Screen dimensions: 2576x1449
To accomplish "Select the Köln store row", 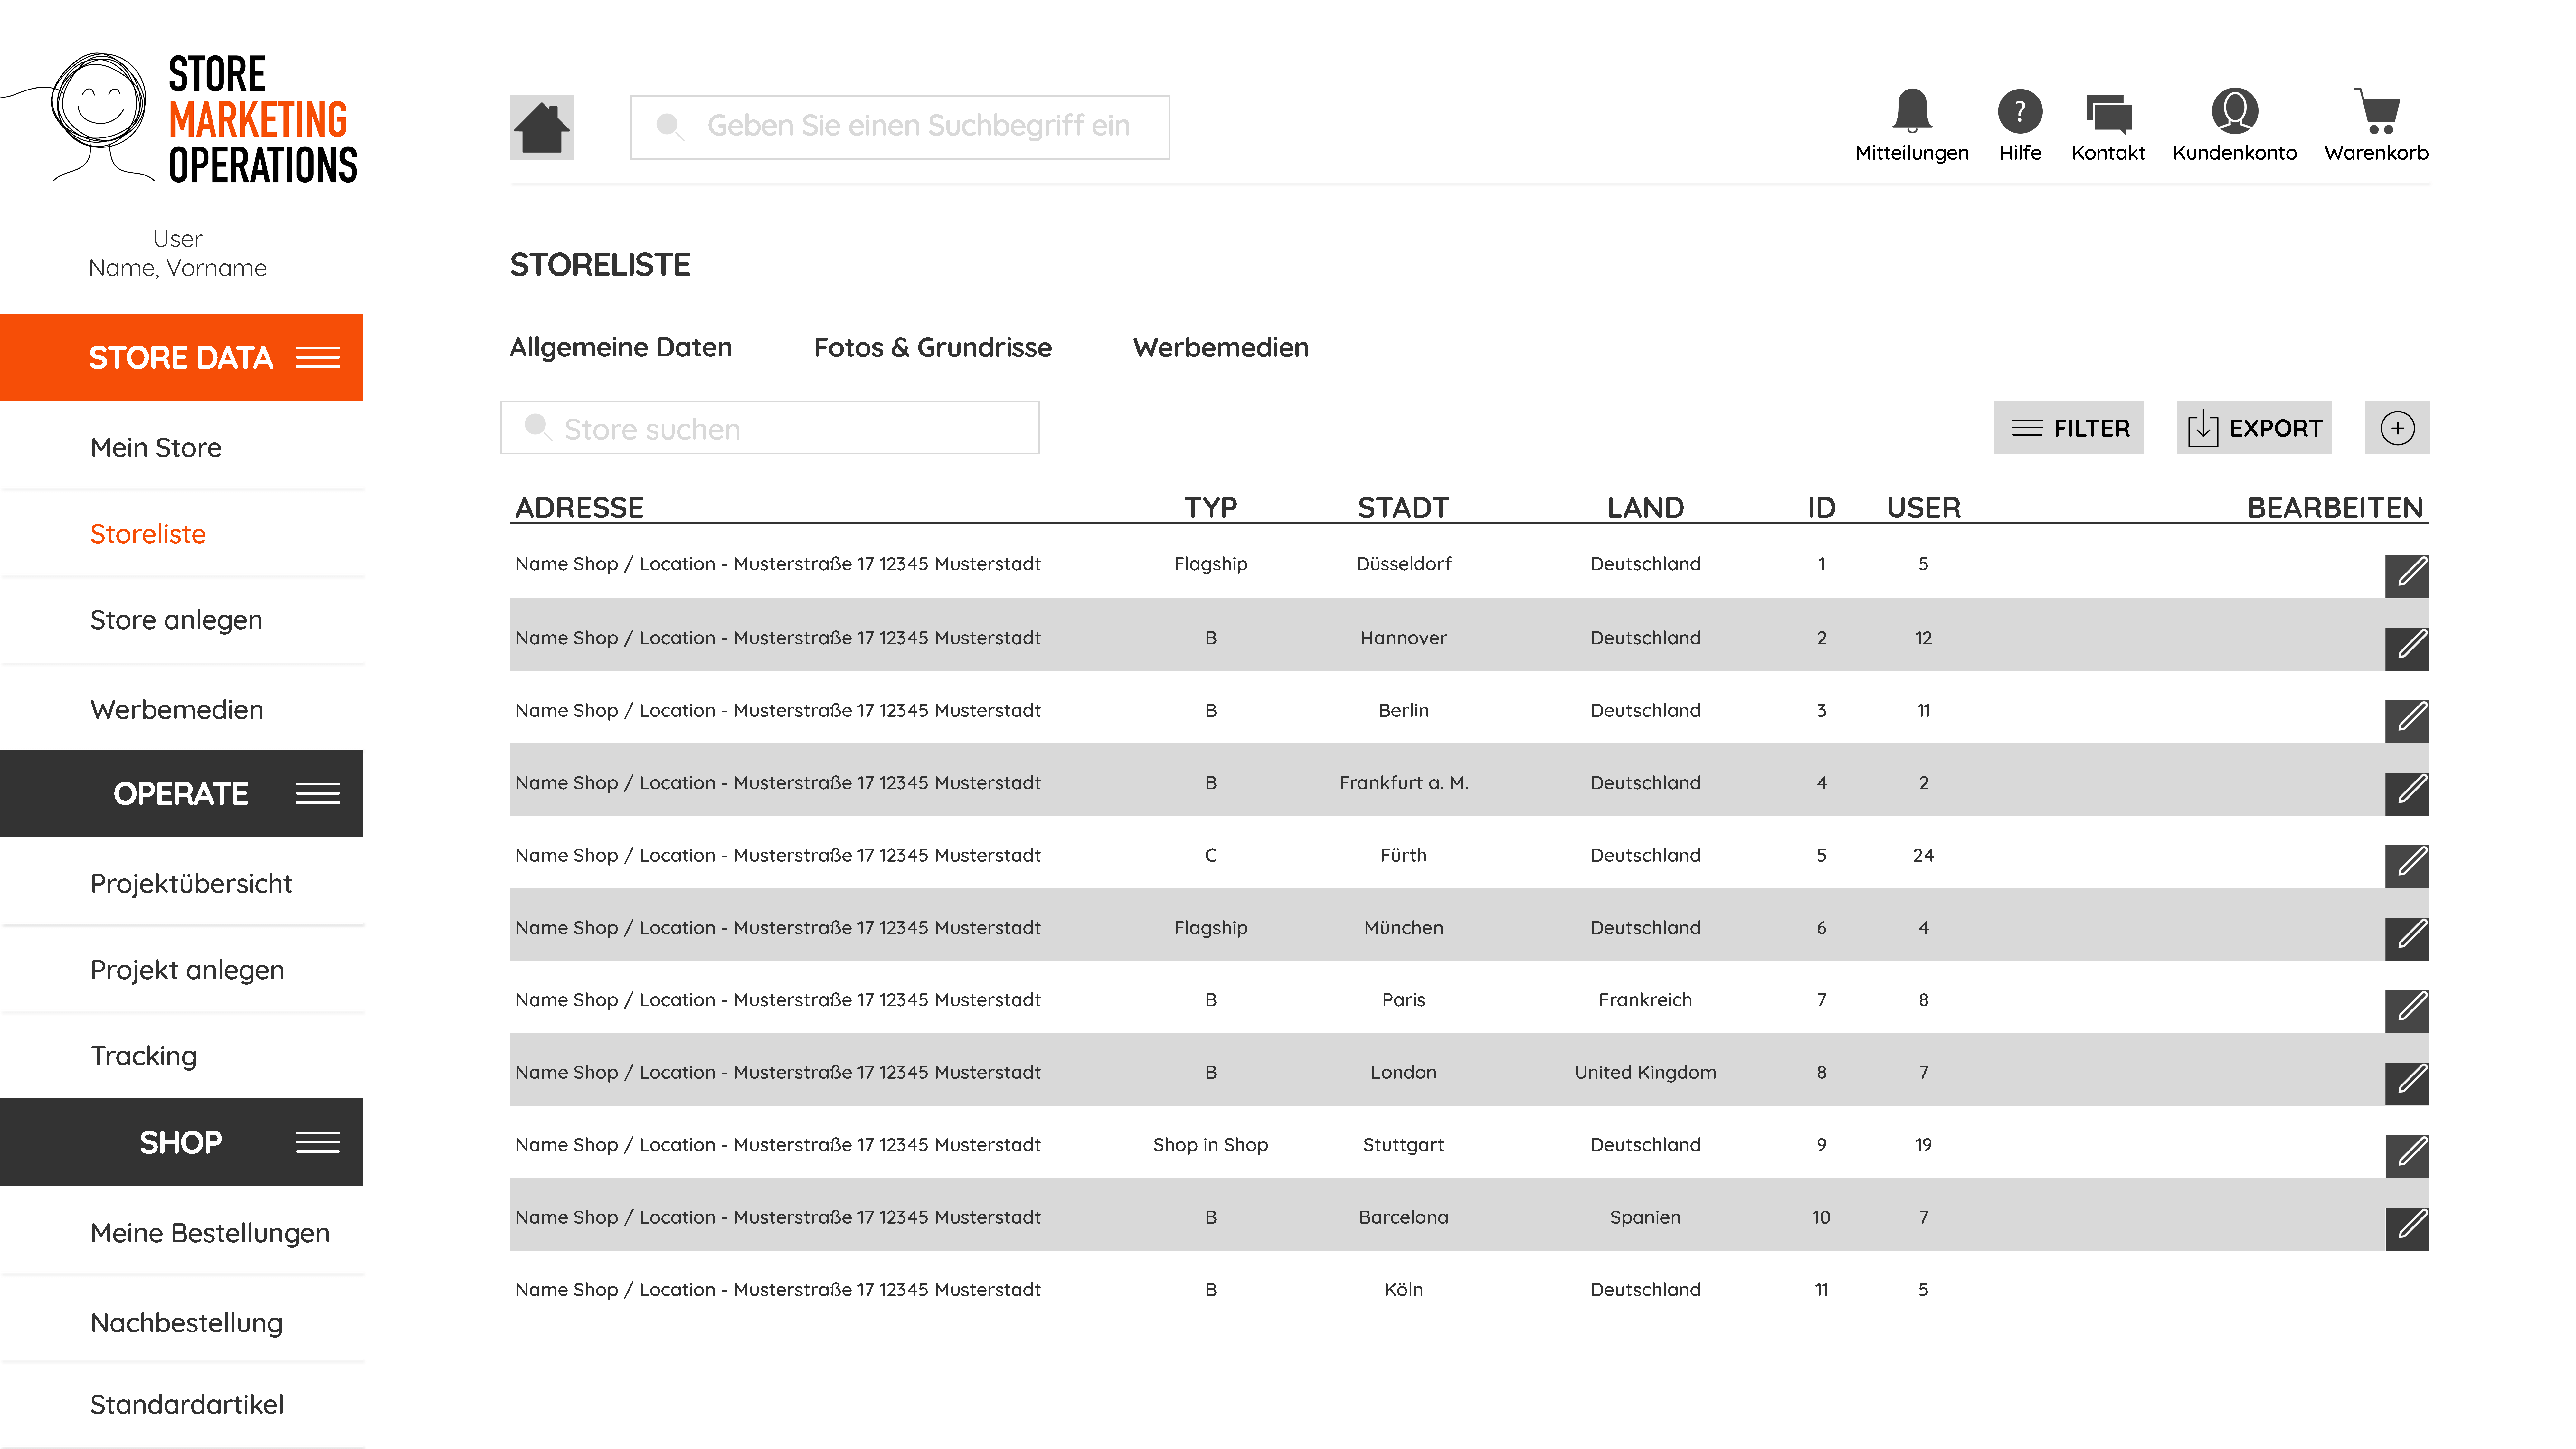I will pyautogui.click(x=1469, y=1289).
